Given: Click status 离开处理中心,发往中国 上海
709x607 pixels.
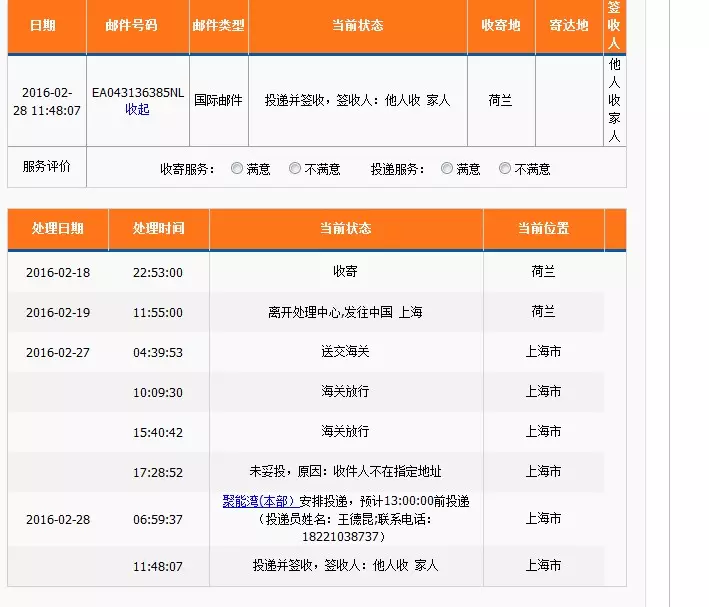Looking at the screenshot, I should (x=345, y=312).
